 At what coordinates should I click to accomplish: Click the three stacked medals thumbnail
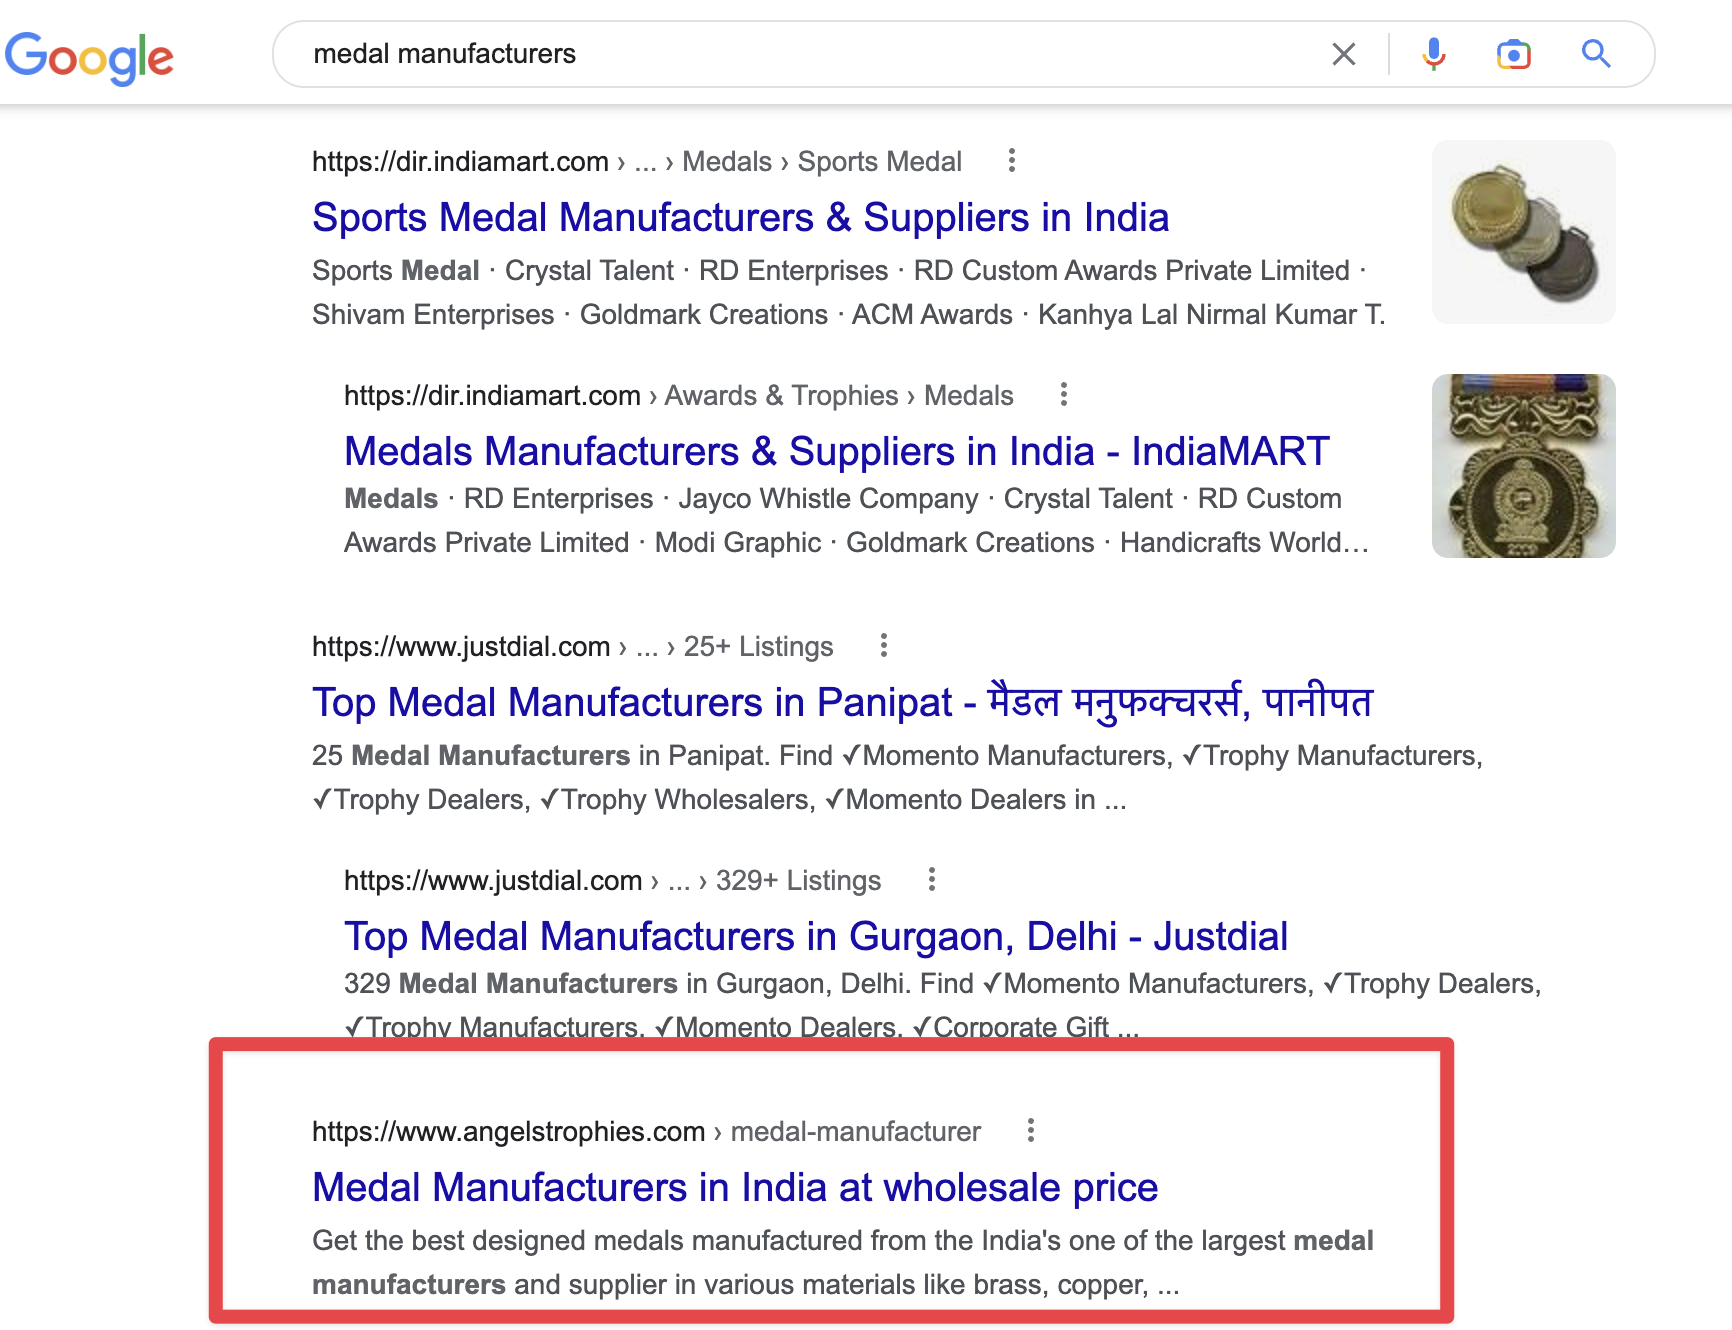1523,232
